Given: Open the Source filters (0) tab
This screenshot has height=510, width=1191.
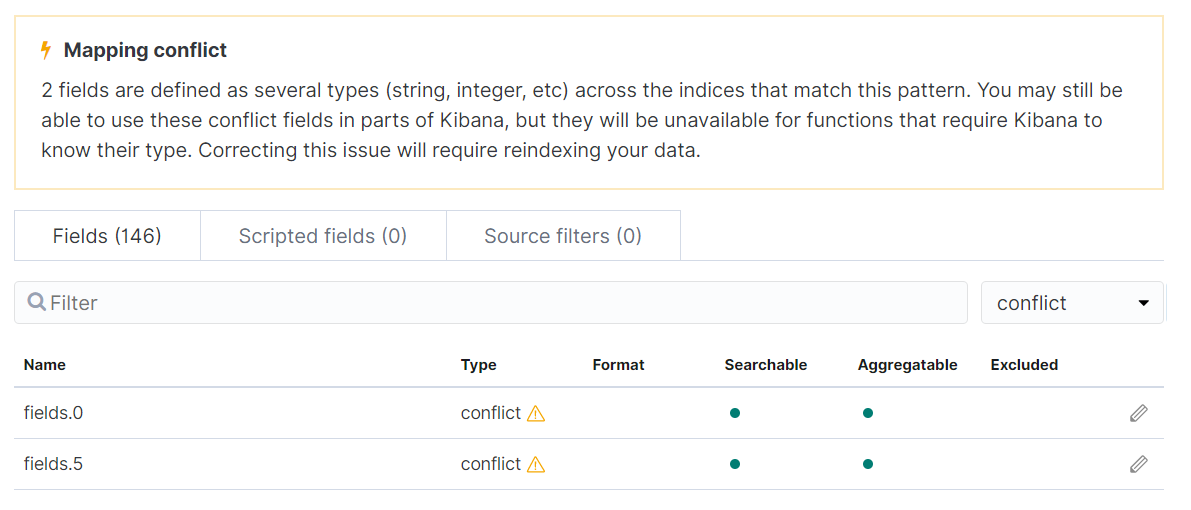Looking at the screenshot, I should [563, 236].
